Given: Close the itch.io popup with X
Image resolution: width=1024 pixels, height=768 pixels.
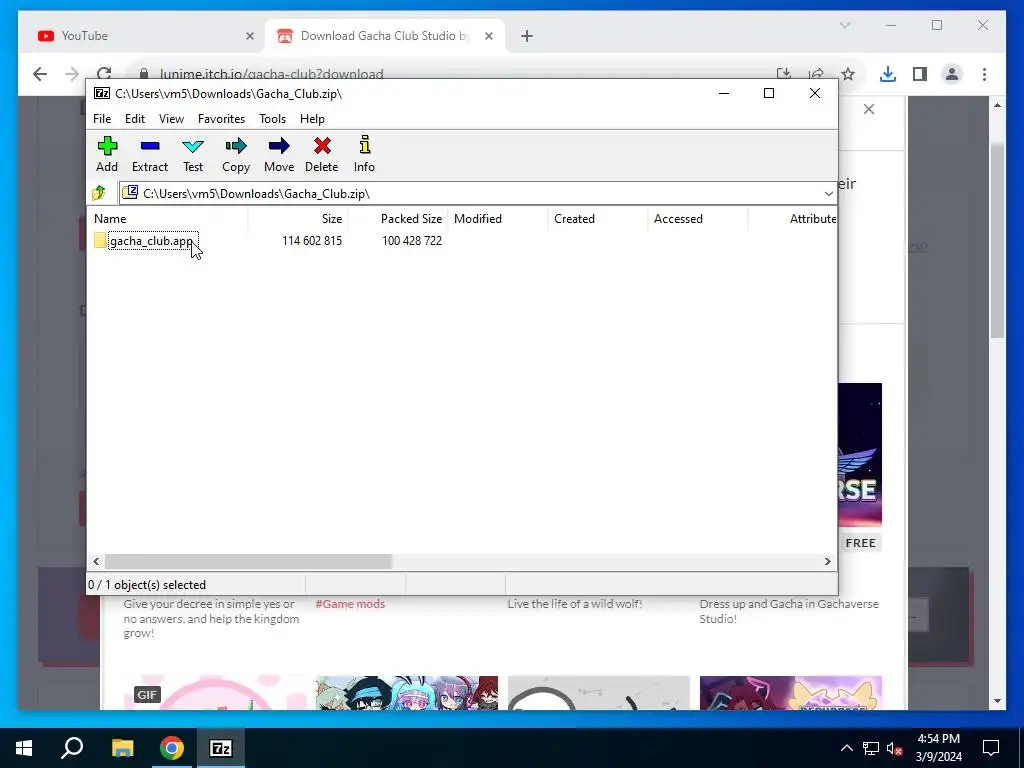Looking at the screenshot, I should 869,109.
